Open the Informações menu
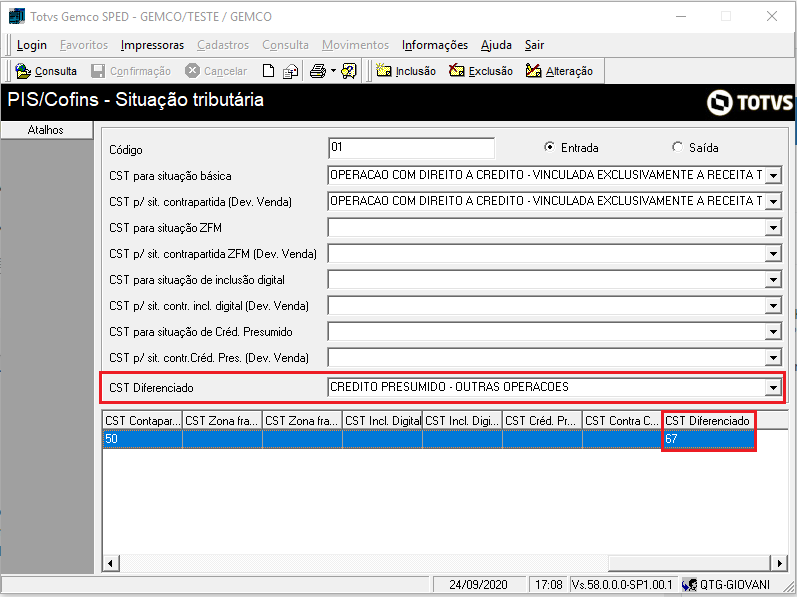The image size is (797, 597). pos(435,45)
